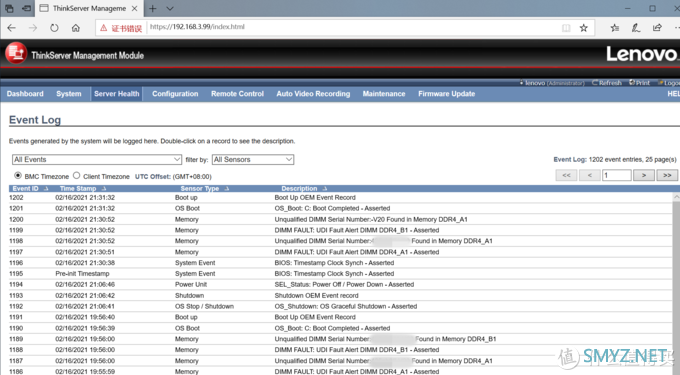Select event 1197 DIMM FAULT DDR4_A1 row
680x375 pixels.
(340, 252)
